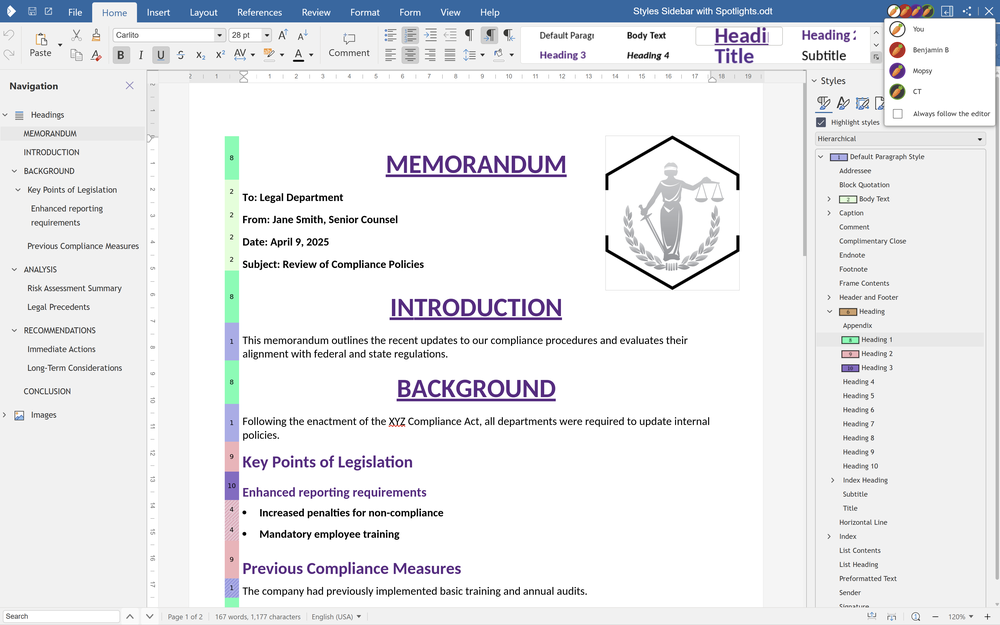Expand Index Heading style in tree
Screen dimensions: 1000x625
[833, 480]
